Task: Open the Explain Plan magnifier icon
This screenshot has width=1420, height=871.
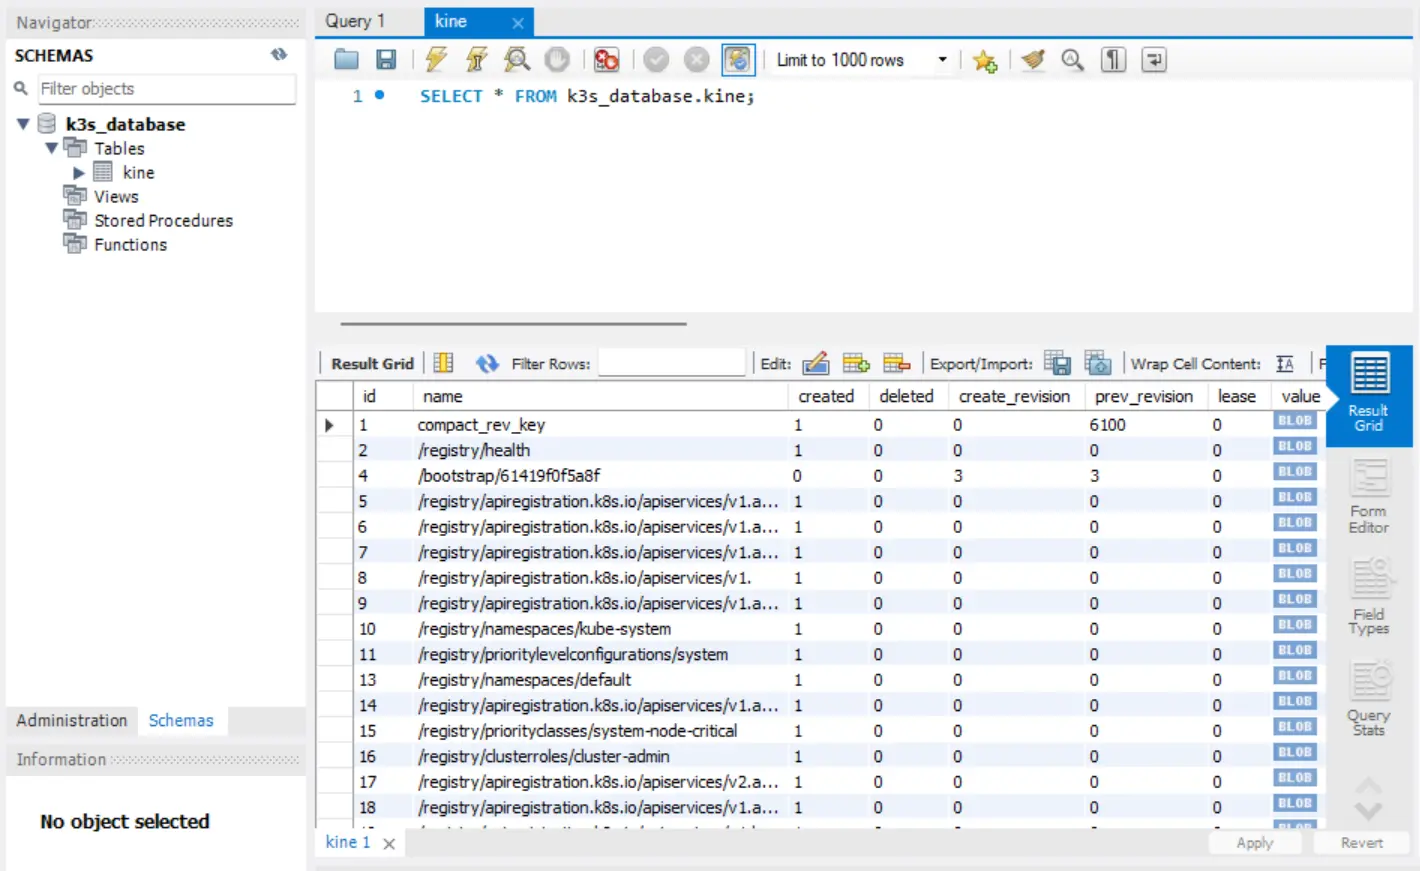Action: tap(517, 59)
